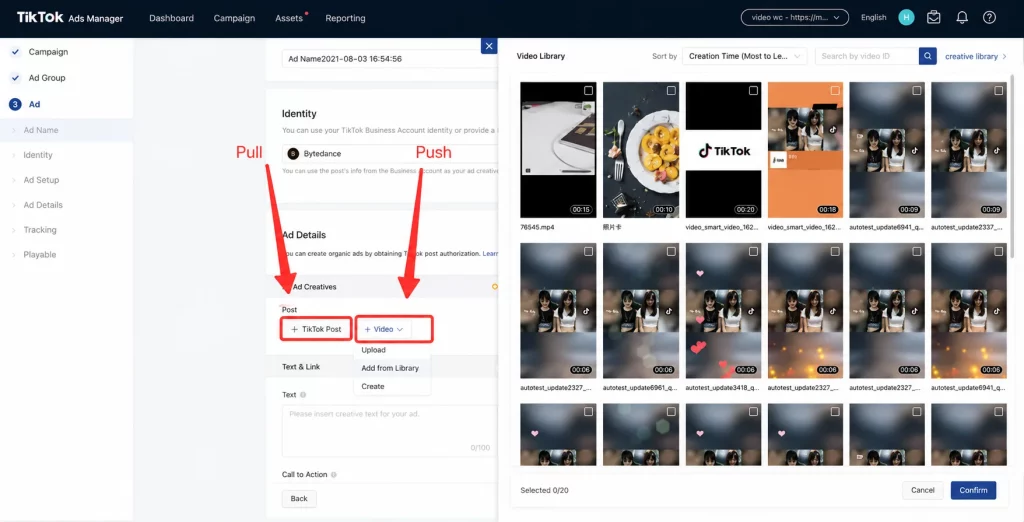Open the Sort by Creation Time dropdown
The image size is (1024, 522).
click(x=744, y=56)
